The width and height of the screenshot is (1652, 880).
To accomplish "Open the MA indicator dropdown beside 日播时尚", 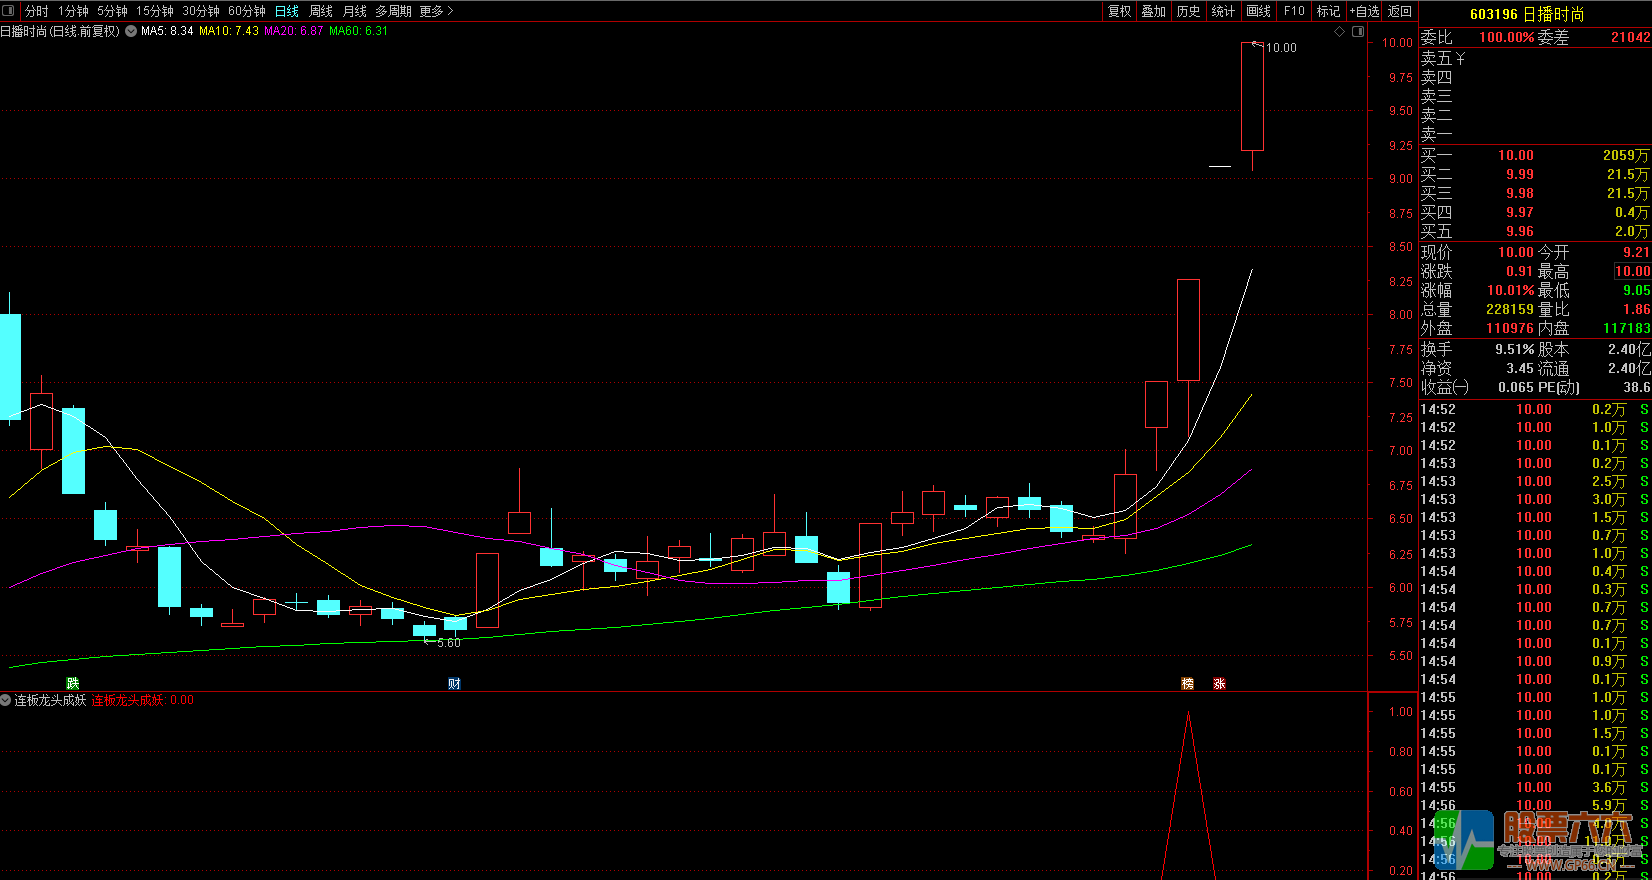I will [130, 31].
